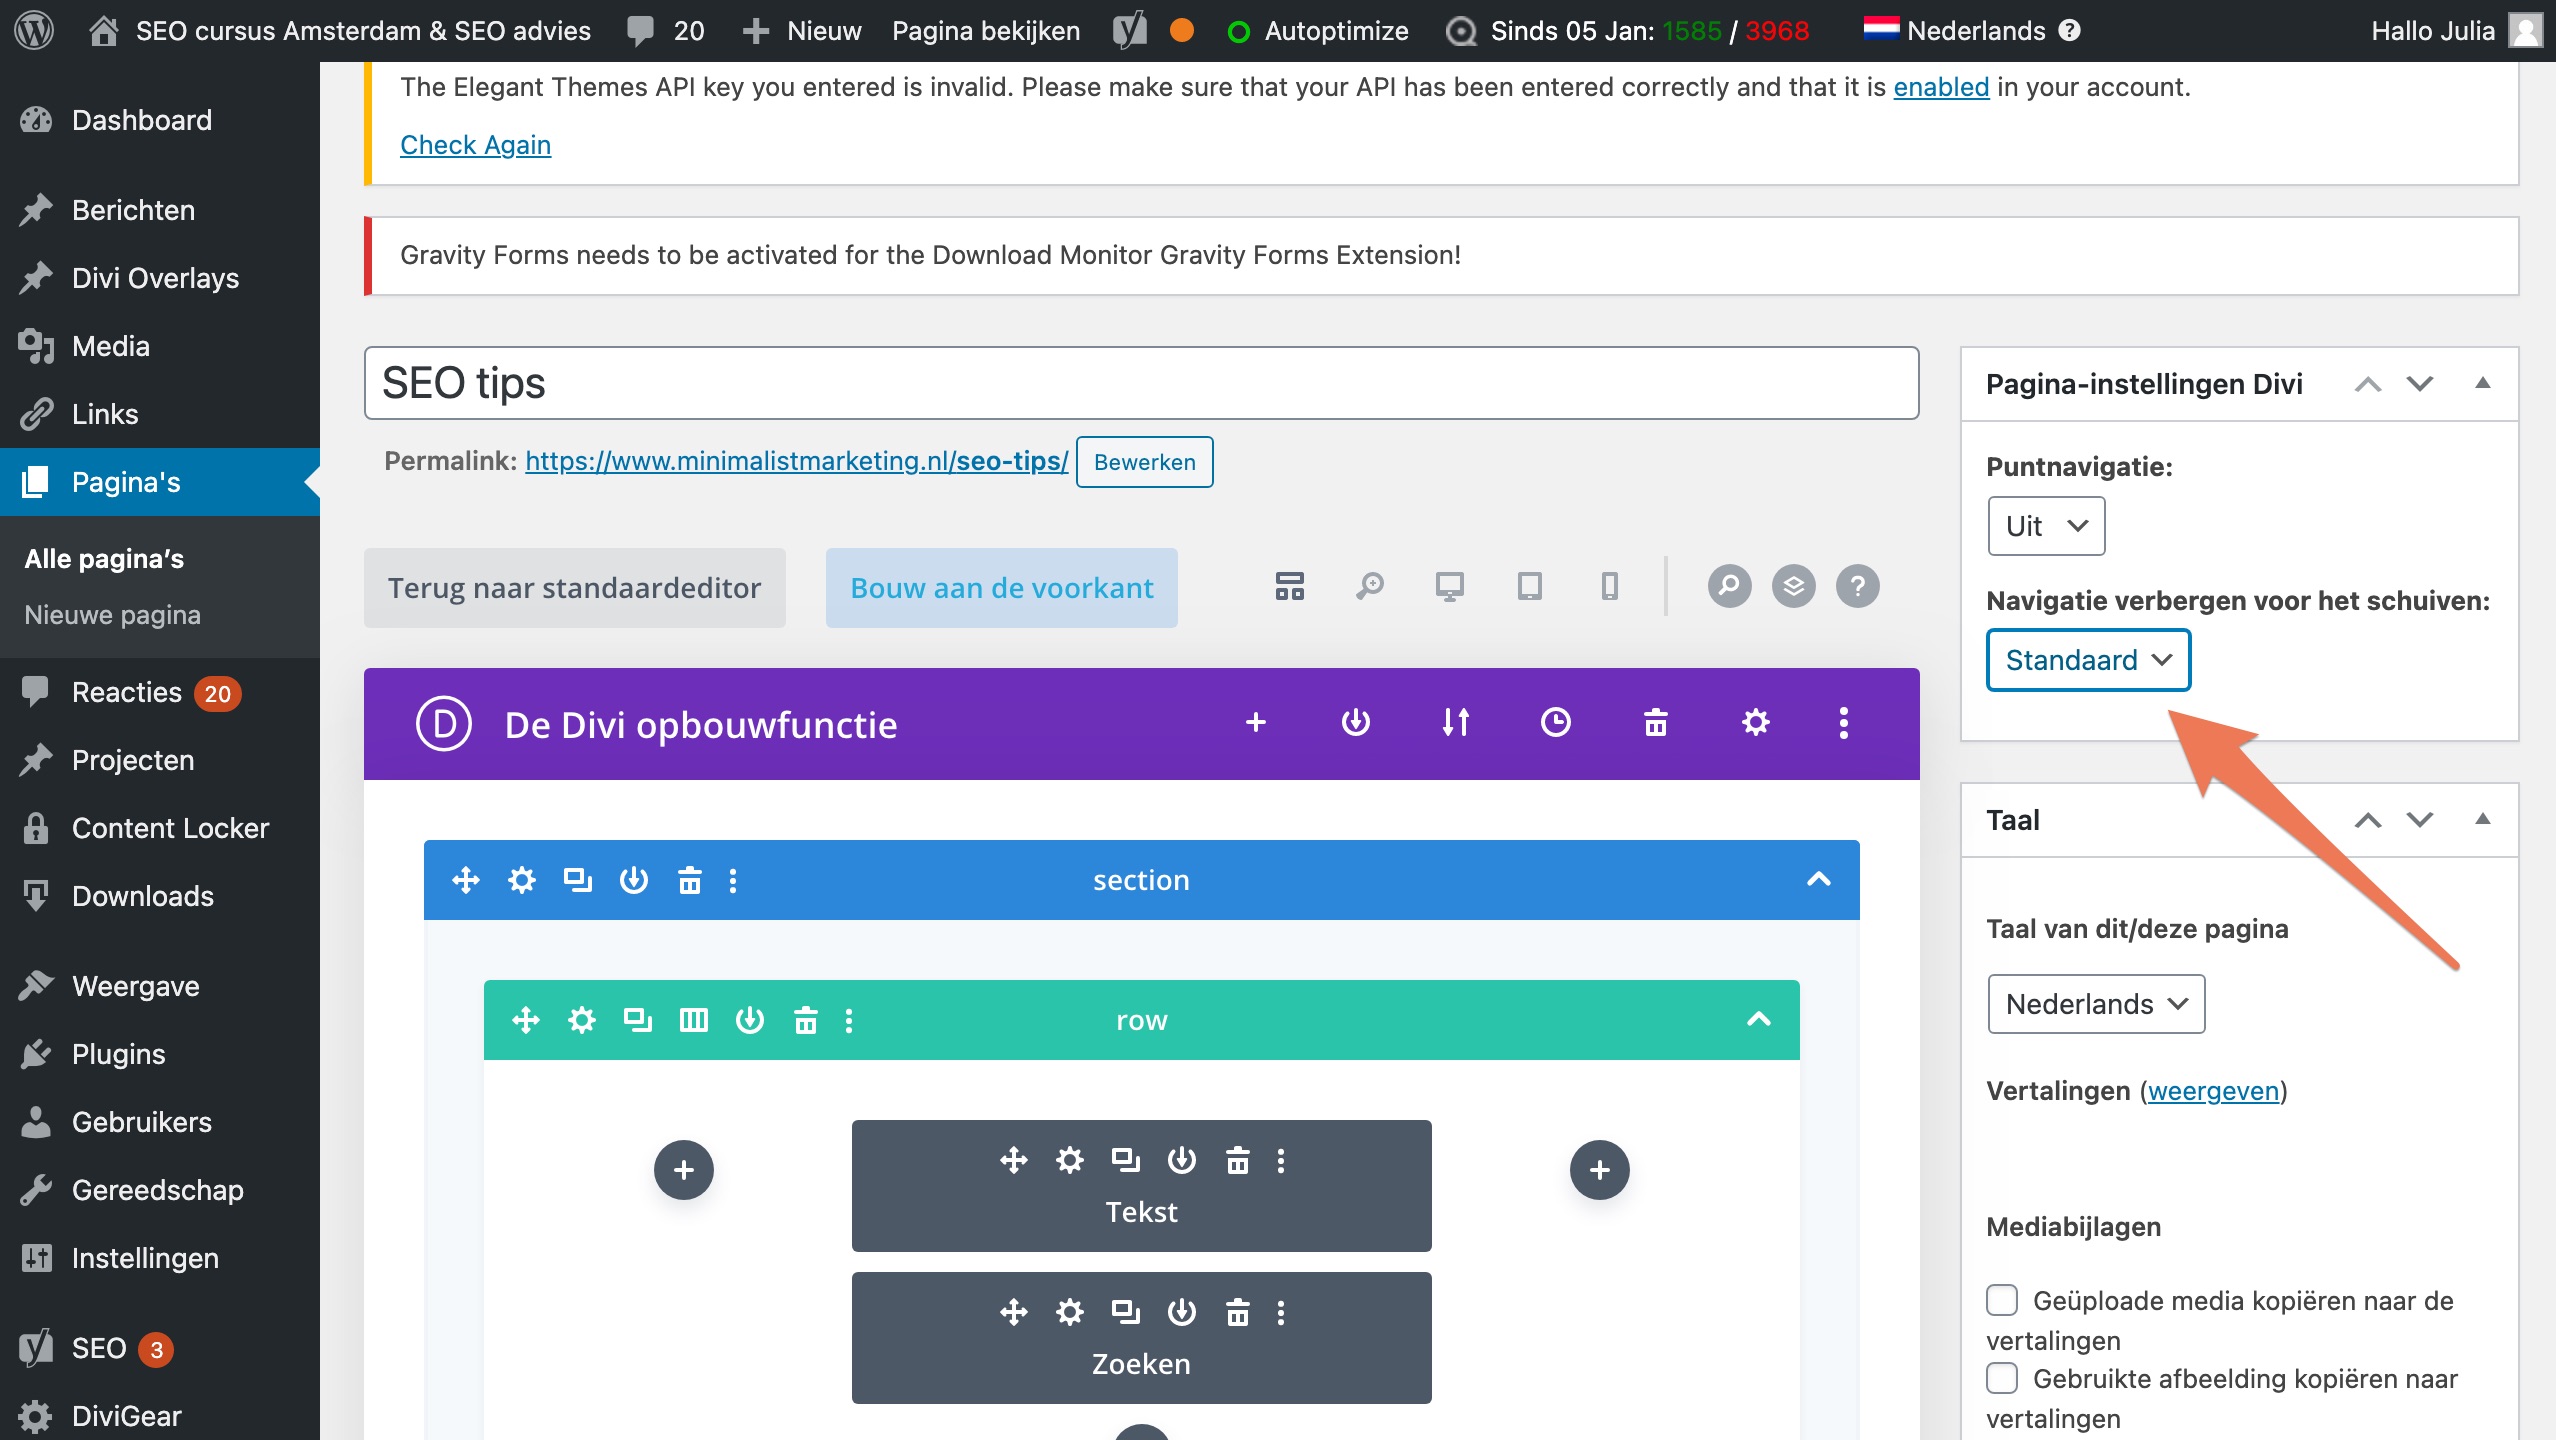The image size is (2556, 1440).
Task: Open Divi layers round icon
Action: click(1793, 586)
